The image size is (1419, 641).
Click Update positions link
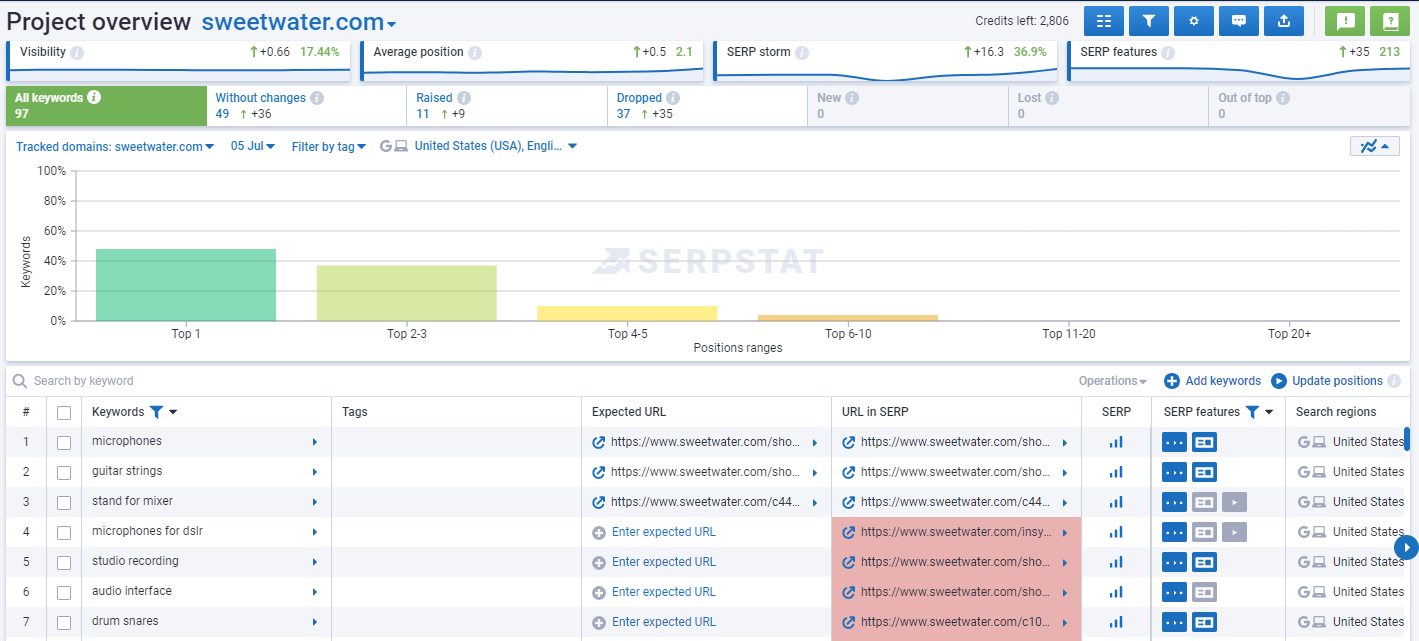(x=1337, y=381)
